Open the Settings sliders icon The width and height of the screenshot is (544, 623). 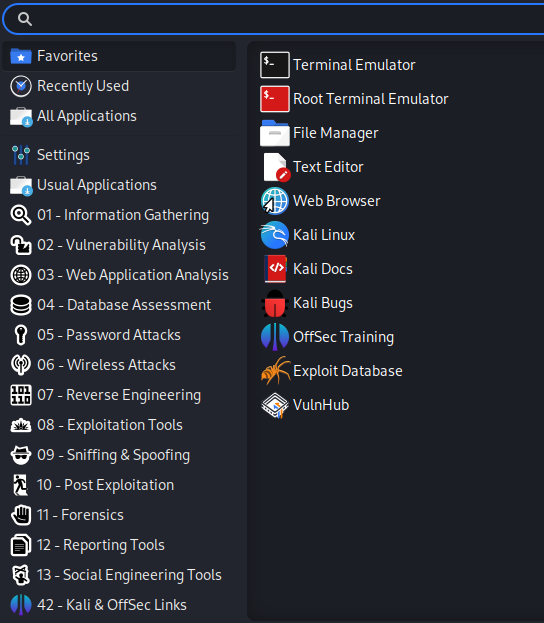point(21,155)
